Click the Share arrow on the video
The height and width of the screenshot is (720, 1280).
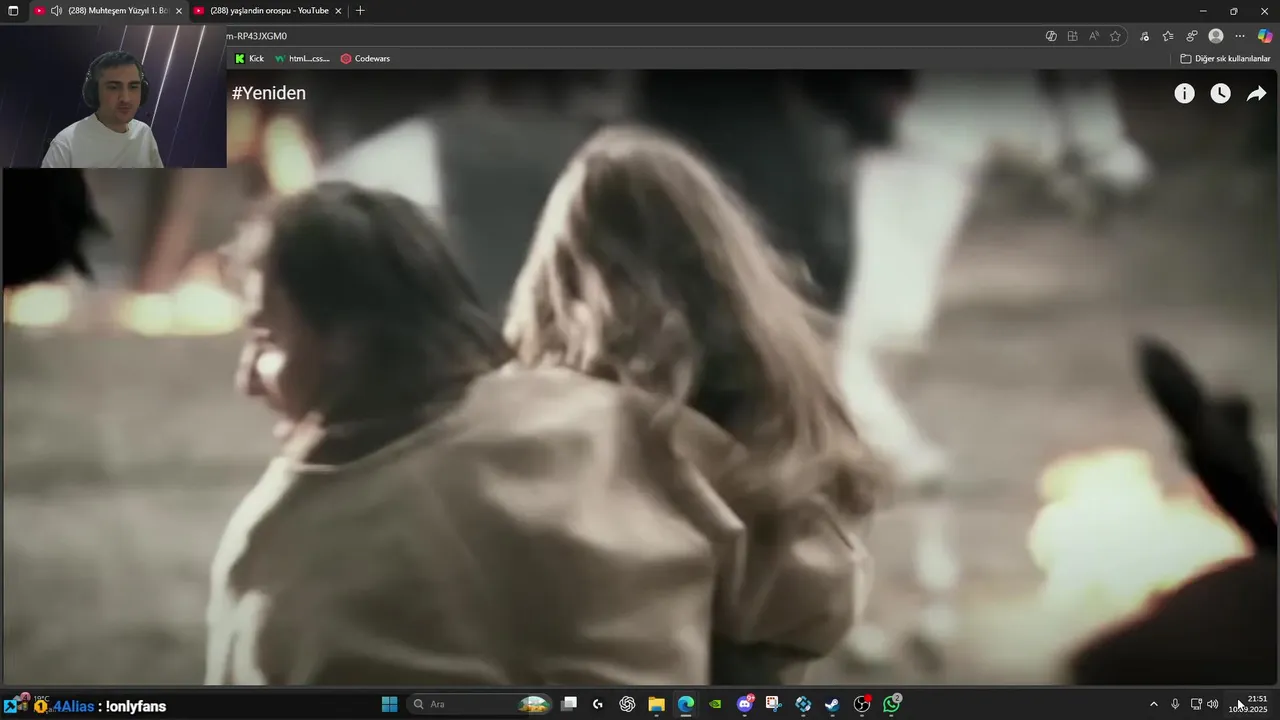[1256, 93]
